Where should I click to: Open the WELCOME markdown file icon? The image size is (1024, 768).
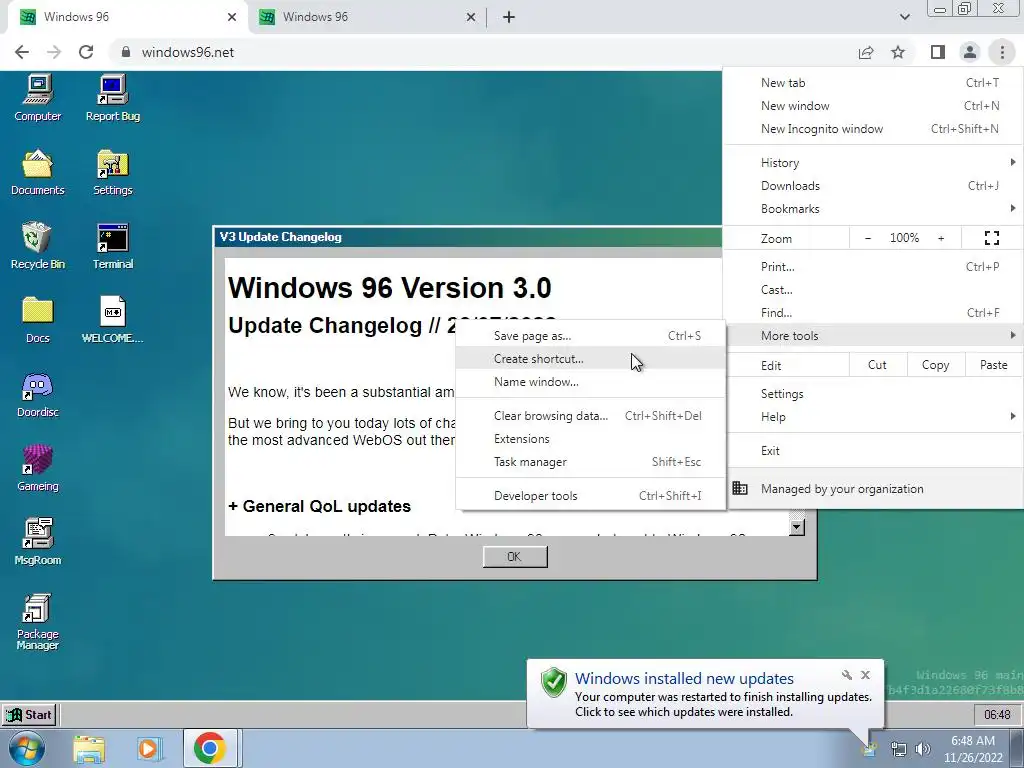[x=113, y=320]
